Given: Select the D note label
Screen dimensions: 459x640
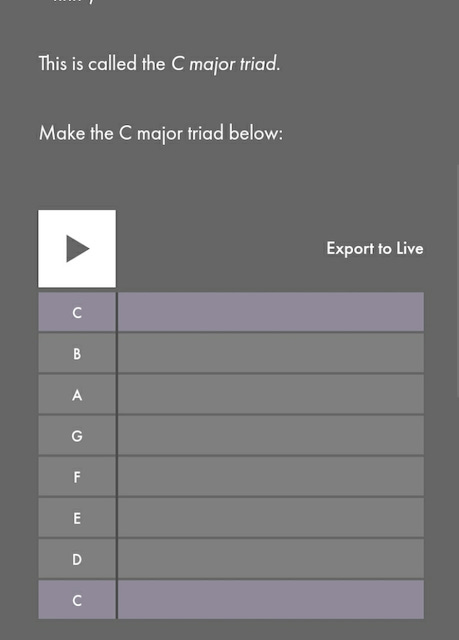Looking at the screenshot, I should click(77, 559).
